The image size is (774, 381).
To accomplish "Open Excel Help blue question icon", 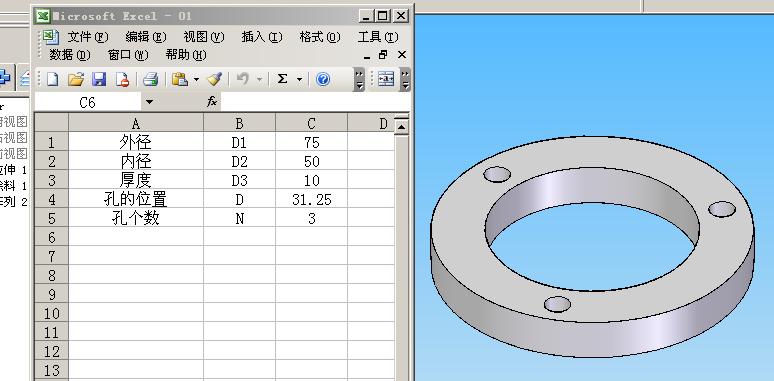I will click(x=323, y=79).
